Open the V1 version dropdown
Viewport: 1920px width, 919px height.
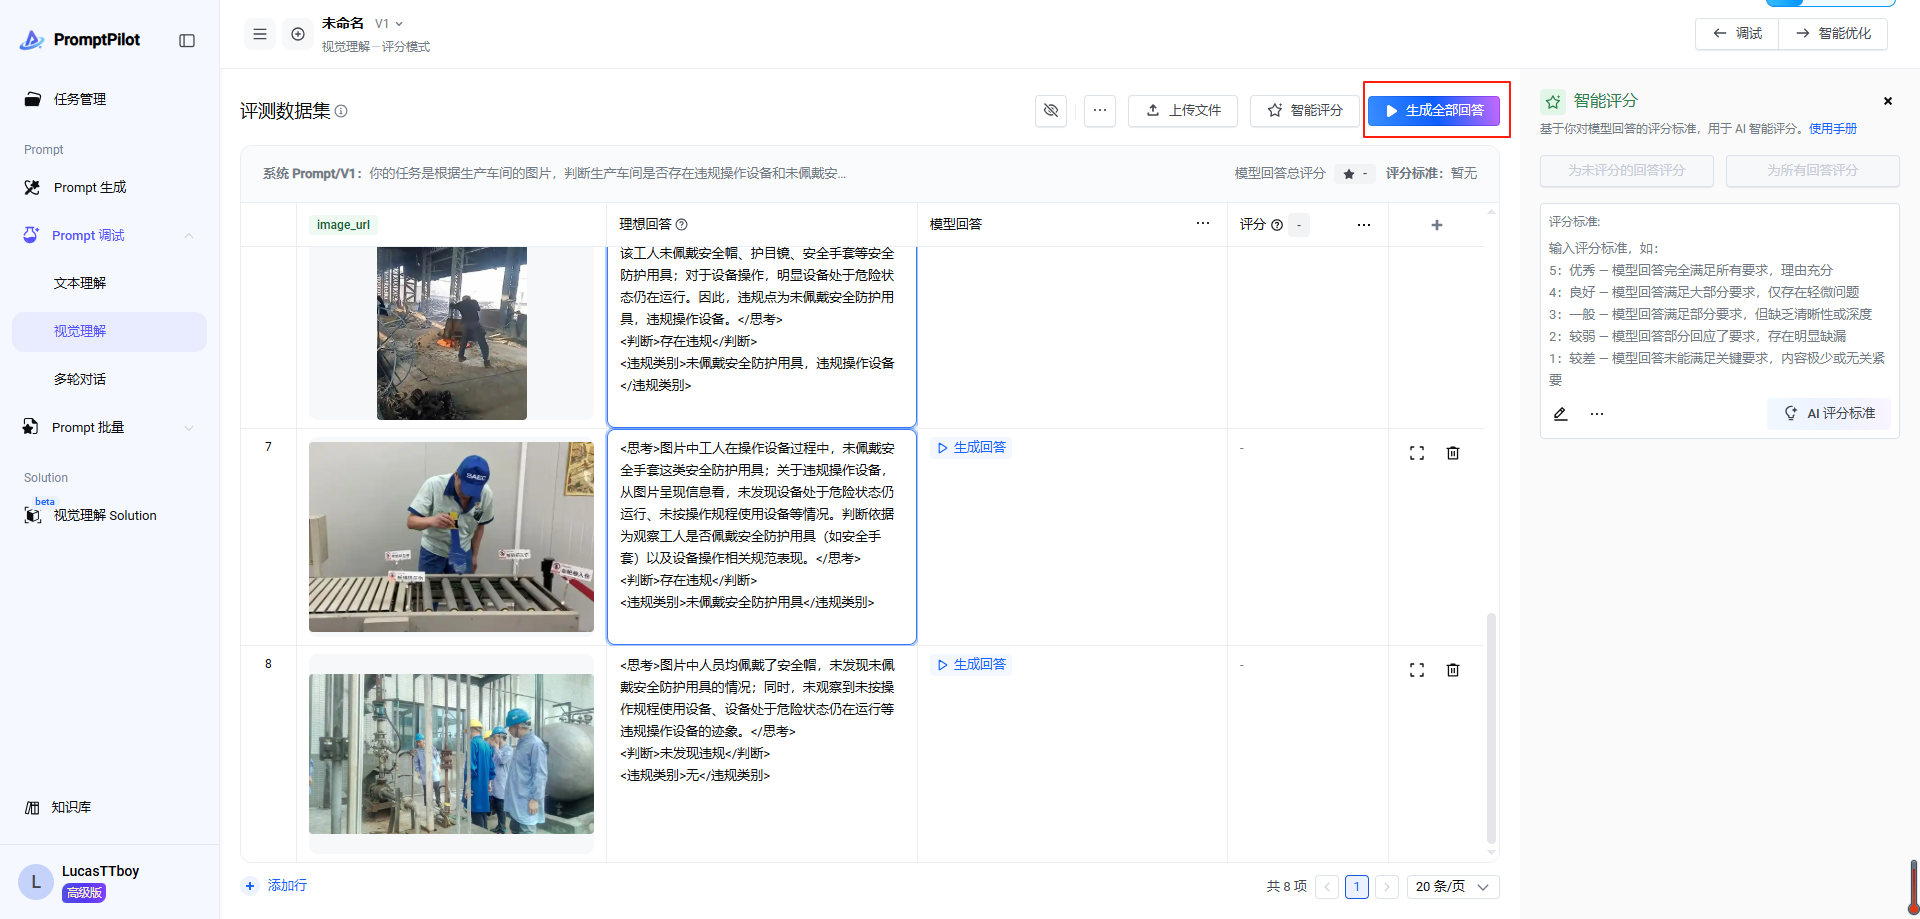click(389, 24)
